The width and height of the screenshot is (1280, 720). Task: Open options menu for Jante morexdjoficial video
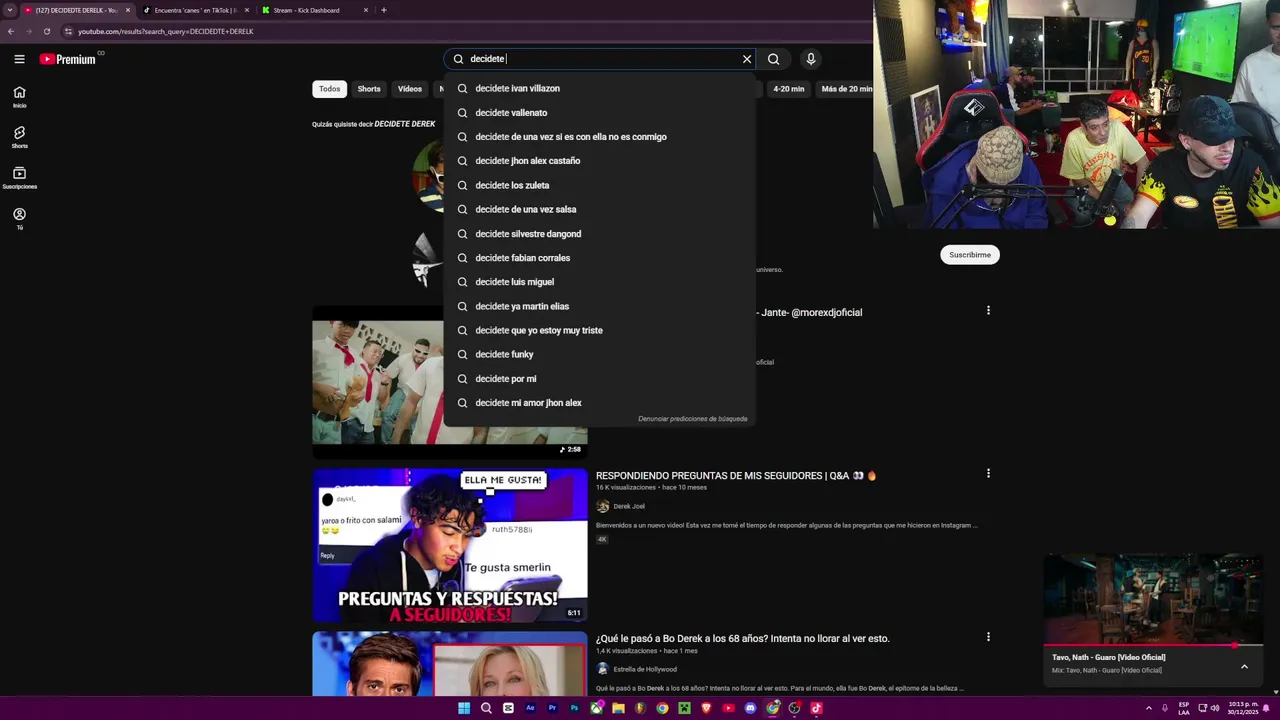(988, 310)
